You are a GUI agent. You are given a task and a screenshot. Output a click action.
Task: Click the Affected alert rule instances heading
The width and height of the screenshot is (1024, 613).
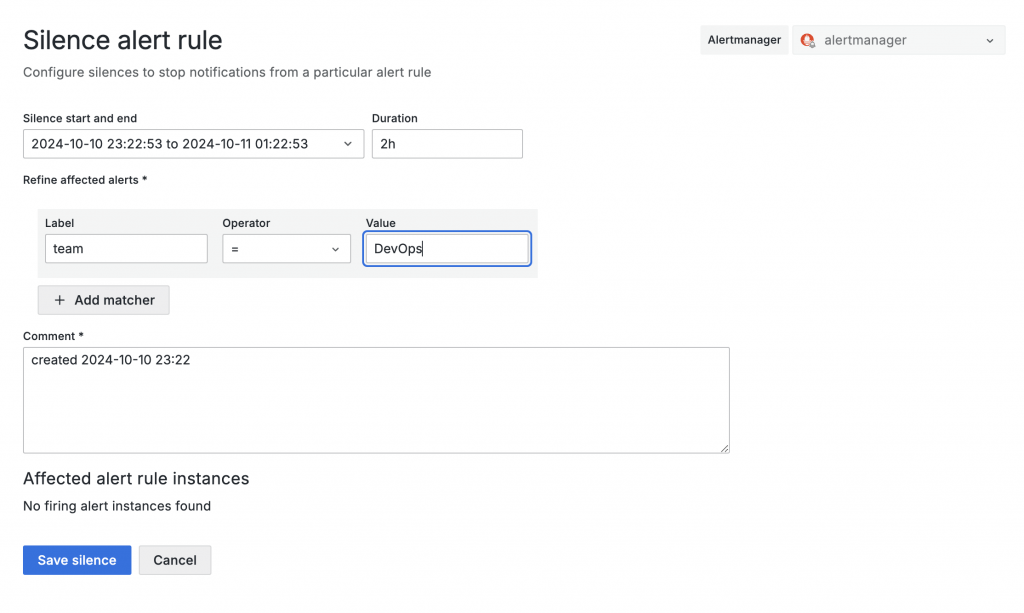pyautogui.click(x=136, y=478)
